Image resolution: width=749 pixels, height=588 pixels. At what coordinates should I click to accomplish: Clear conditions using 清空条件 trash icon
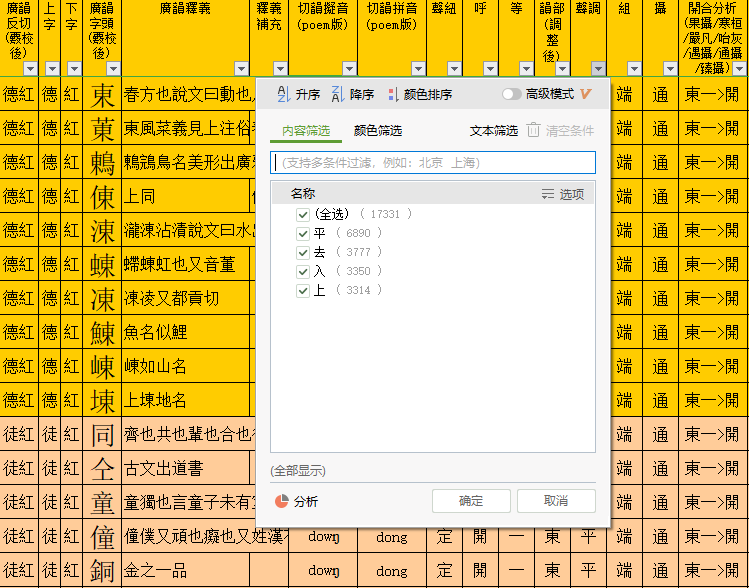click(533, 130)
